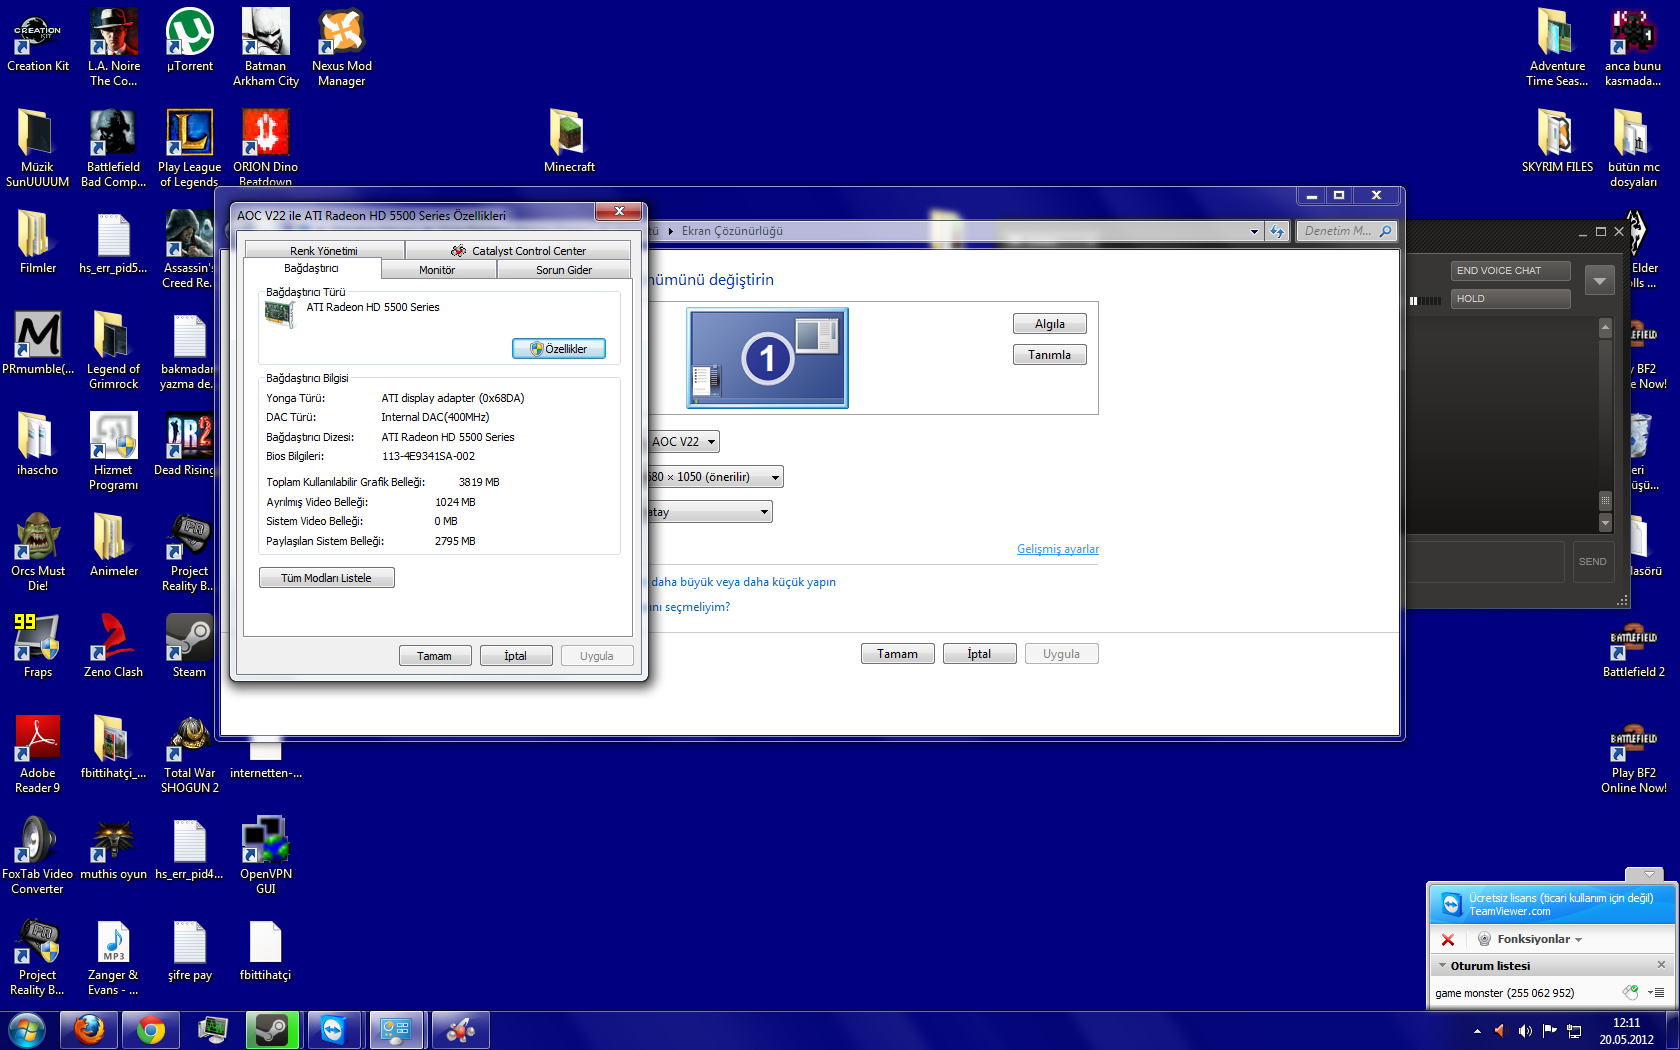Click Tamam in the adapter properties dialog
Viewport: 1680px width, 1050px height.
point(434,656)
